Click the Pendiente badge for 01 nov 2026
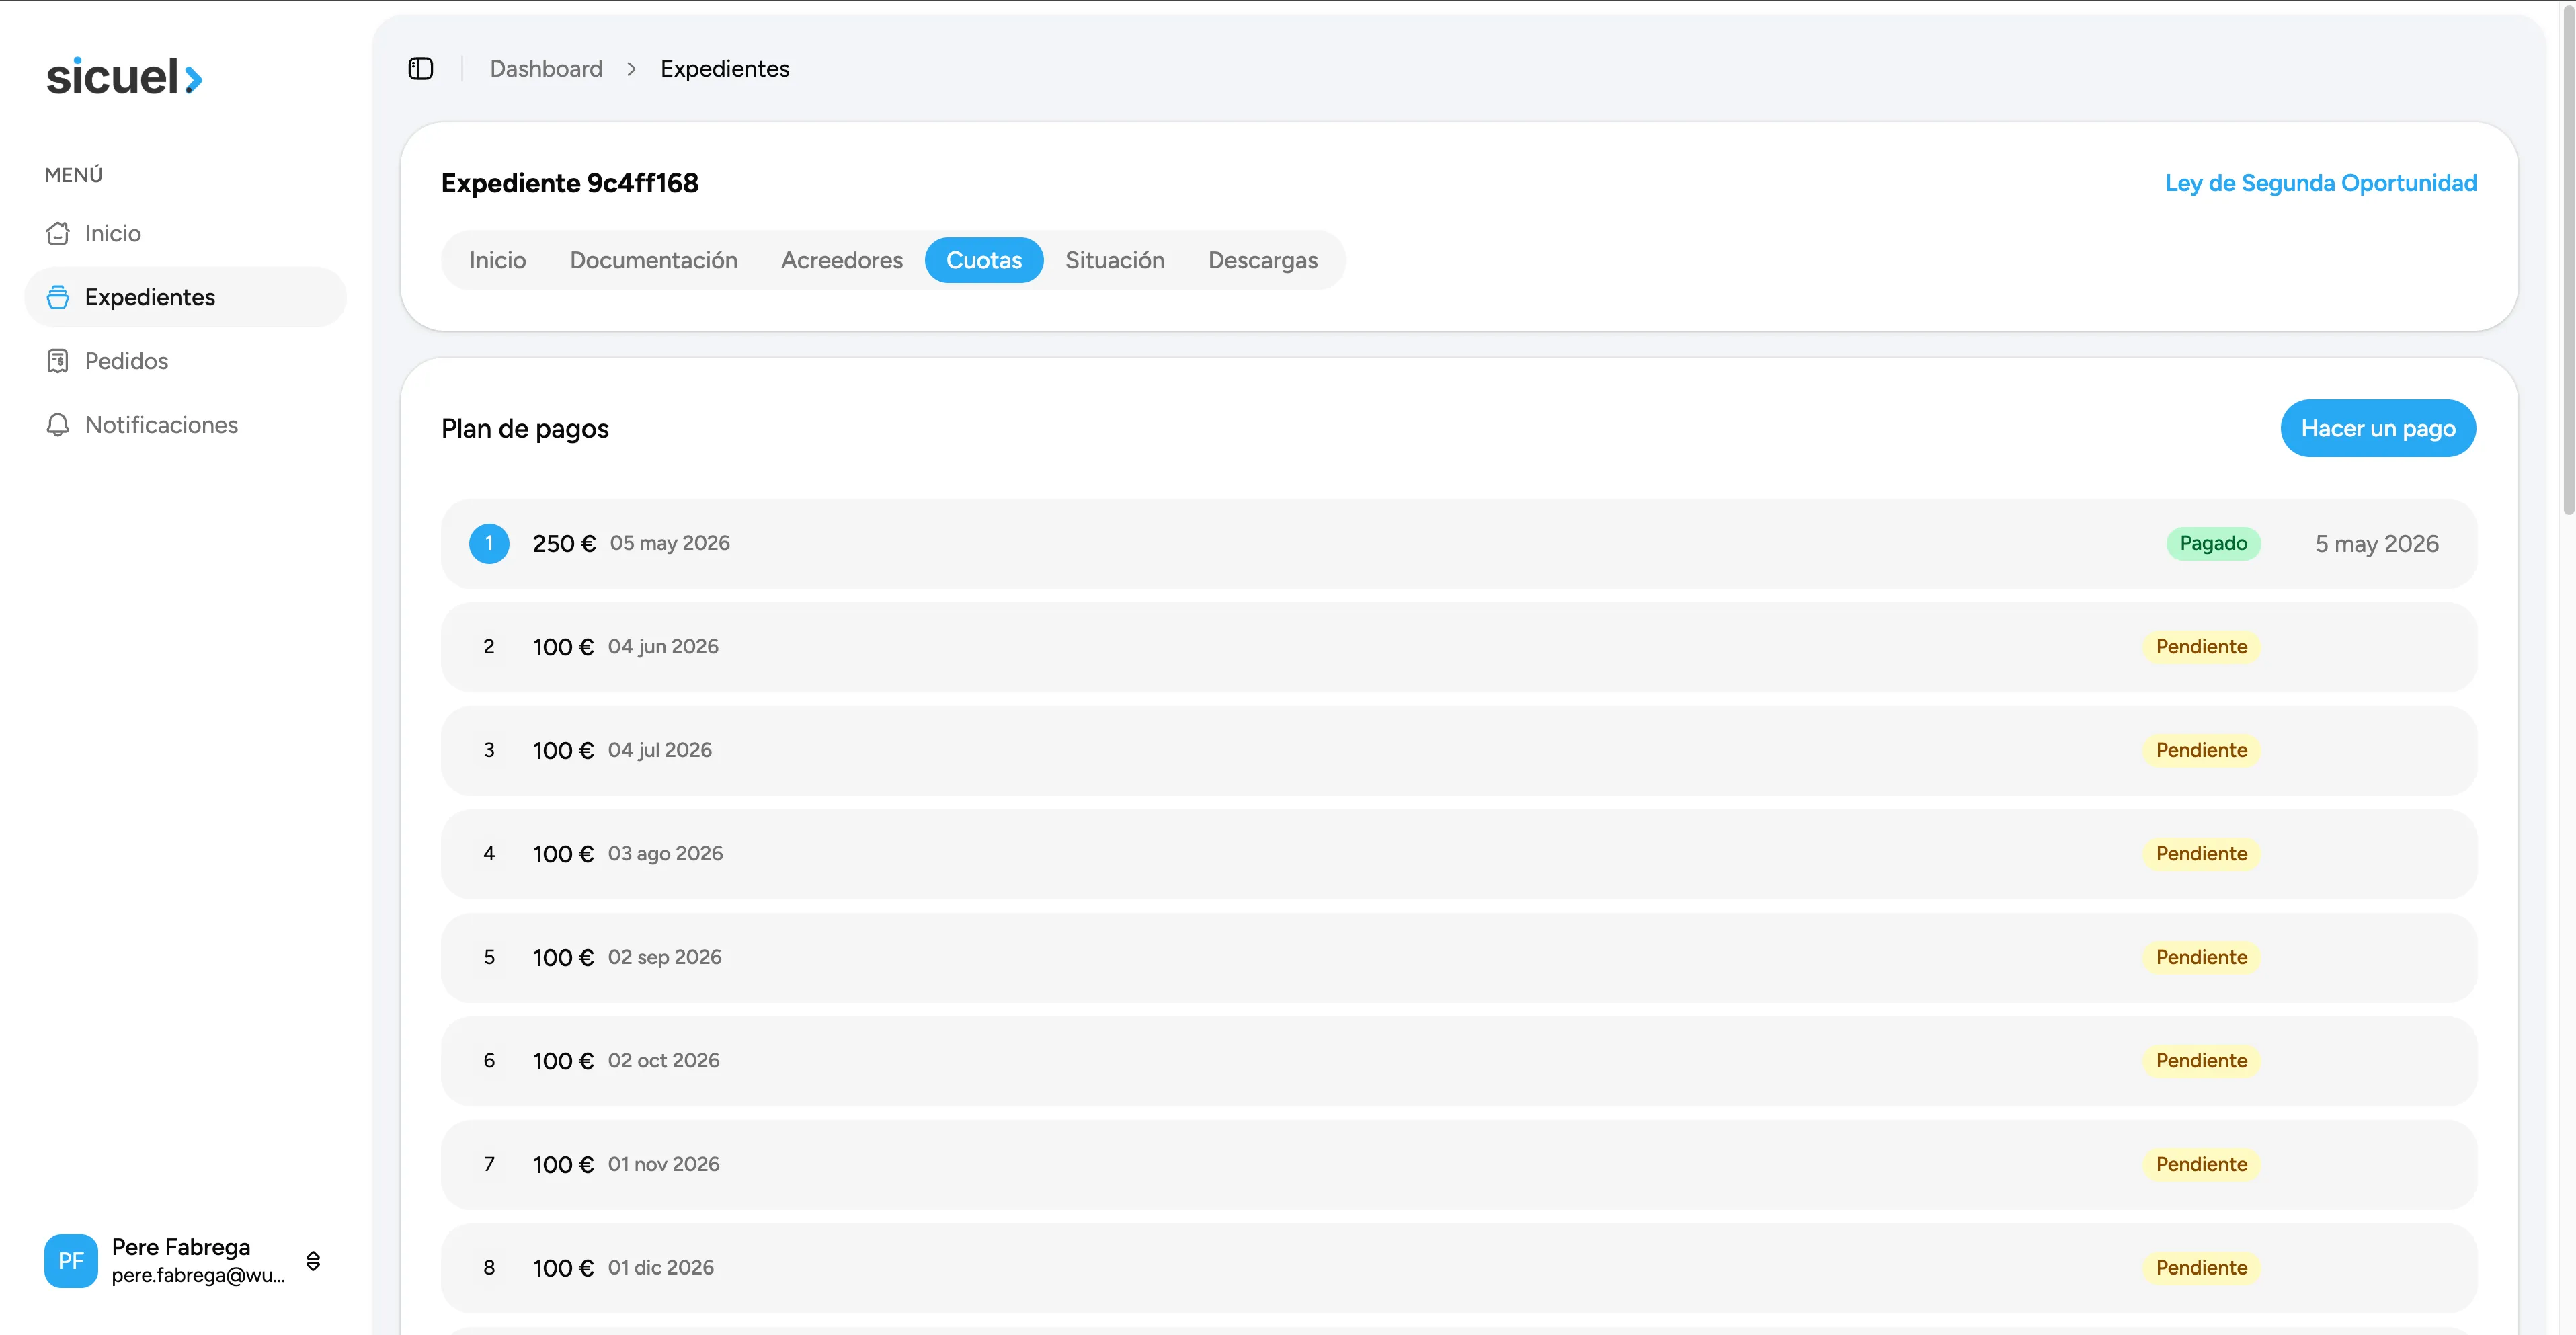 (2201, 1164)
